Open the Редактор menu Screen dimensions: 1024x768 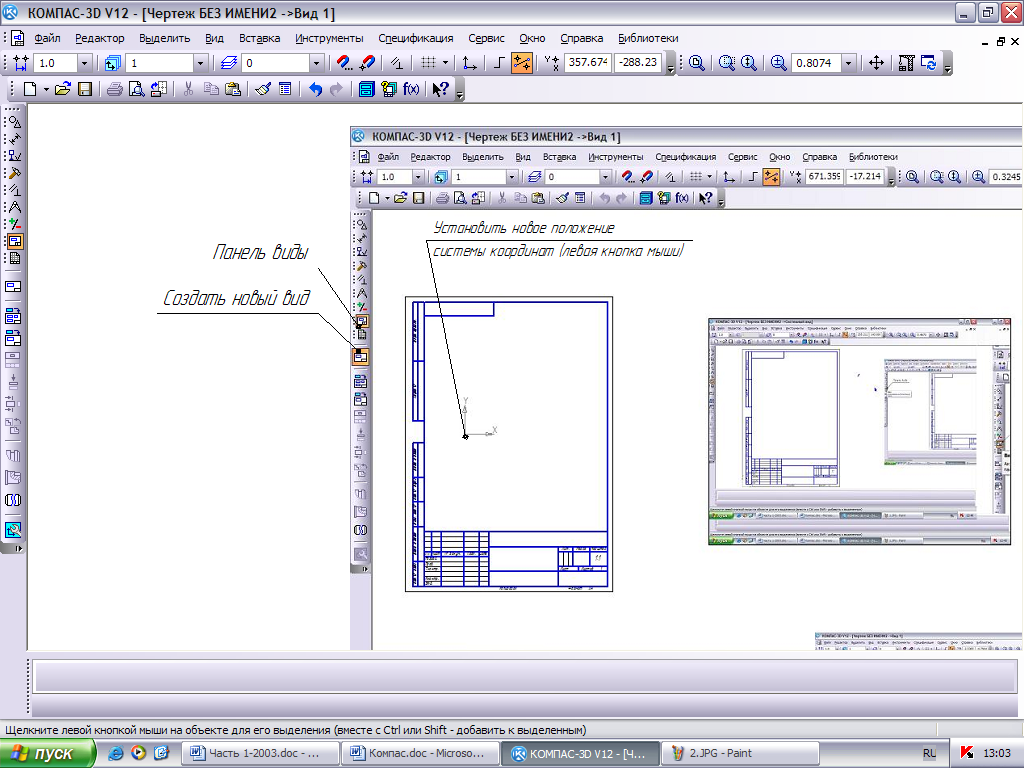click(x=99, y=38)
